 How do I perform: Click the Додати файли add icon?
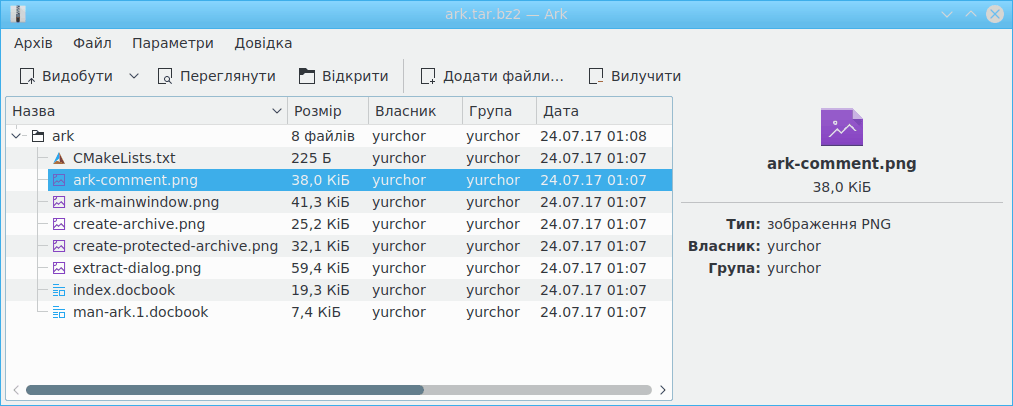[x=429, y=76]
